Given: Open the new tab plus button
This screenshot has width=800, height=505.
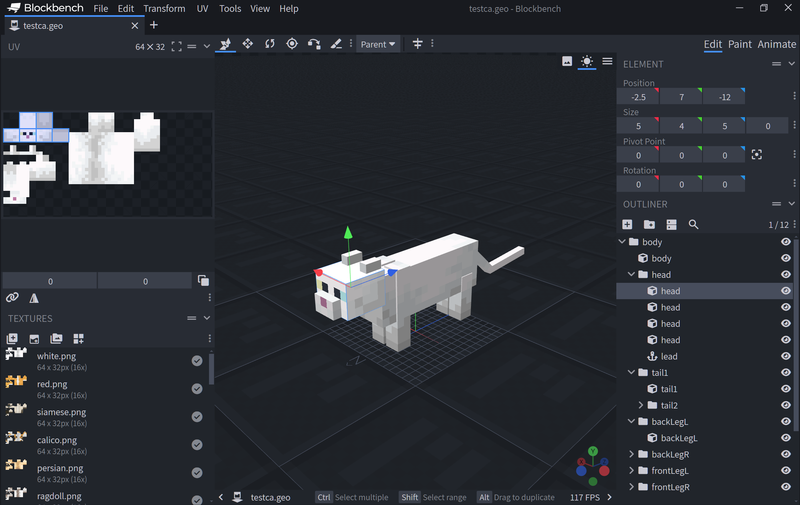Looking at the screenshot, I should tap(154, 25).
